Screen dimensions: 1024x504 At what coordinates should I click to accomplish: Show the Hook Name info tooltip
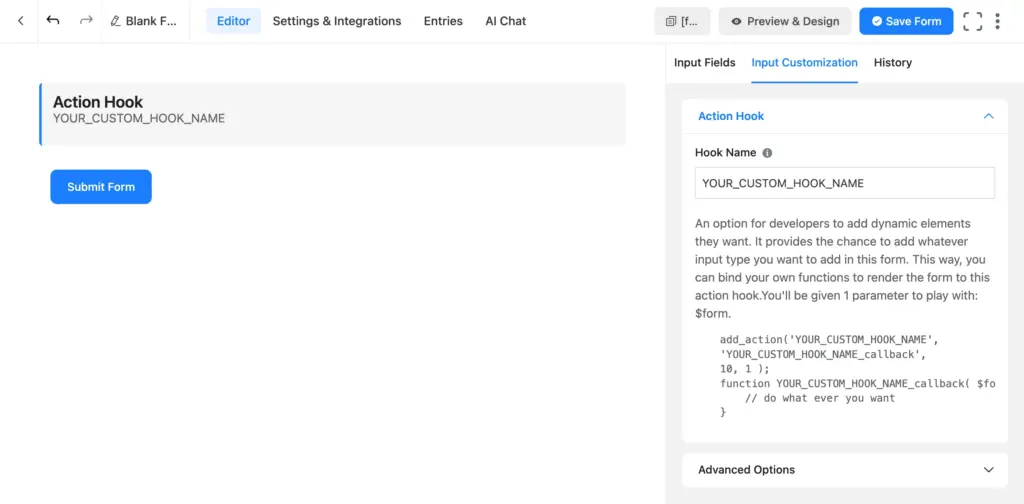pos(767,153)
